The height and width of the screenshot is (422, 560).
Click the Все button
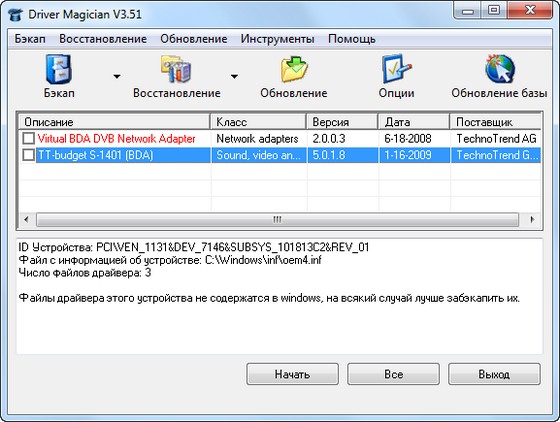pyautogui.click(x=393, y=374)
